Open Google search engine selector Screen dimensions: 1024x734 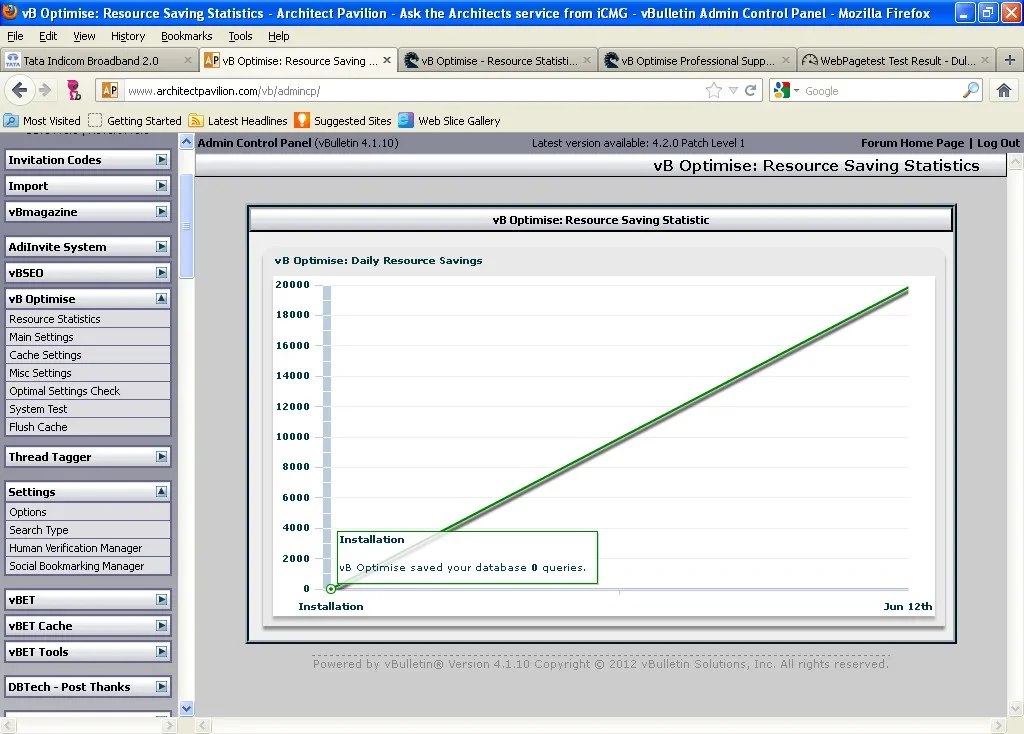pos(786,91)
